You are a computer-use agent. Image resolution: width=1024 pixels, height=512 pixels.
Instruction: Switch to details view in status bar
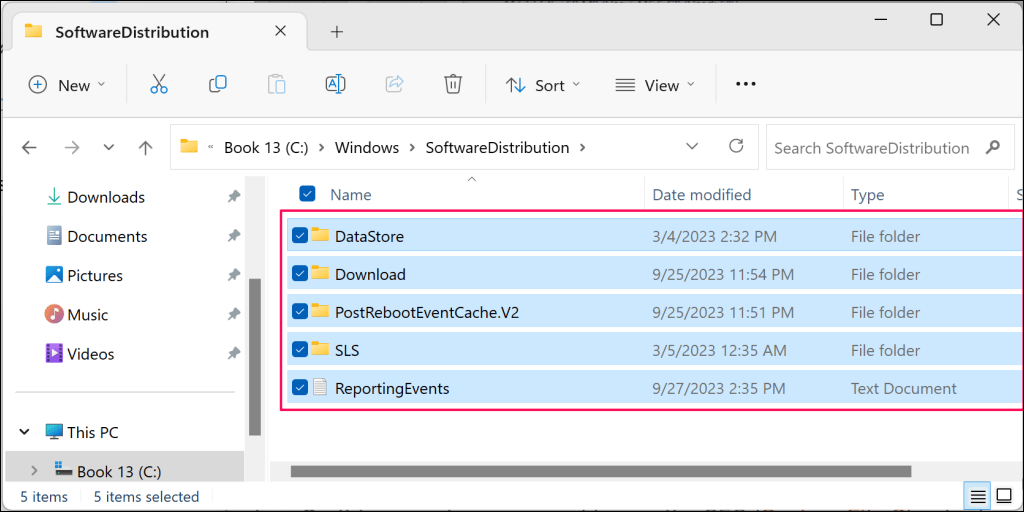coord(978,497)
